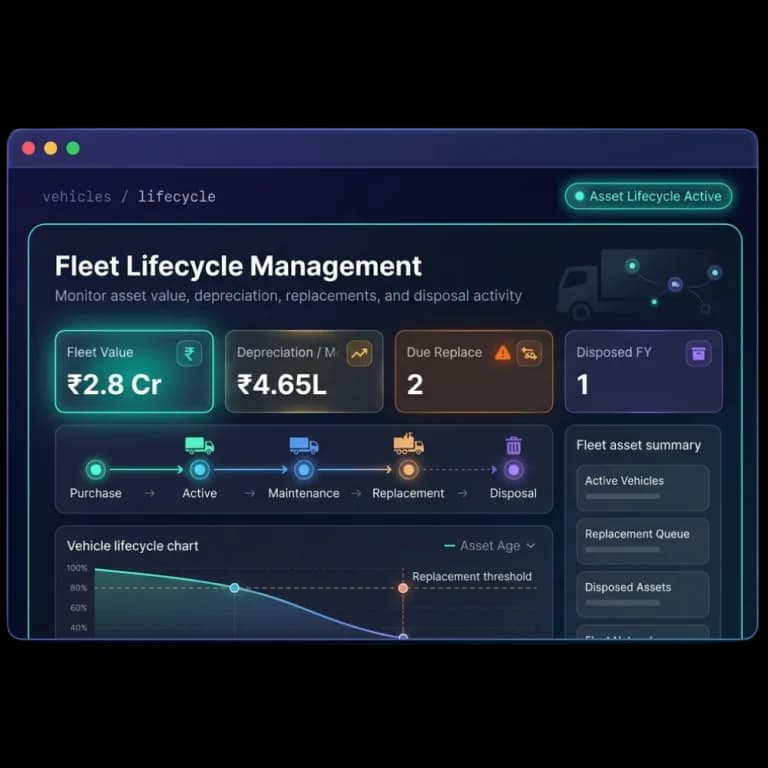The width and height of the screenshot is (768, 768).
Task: Click the lifecycle breadcrumb
Action: pyautogui.click(x=176, y=197)
